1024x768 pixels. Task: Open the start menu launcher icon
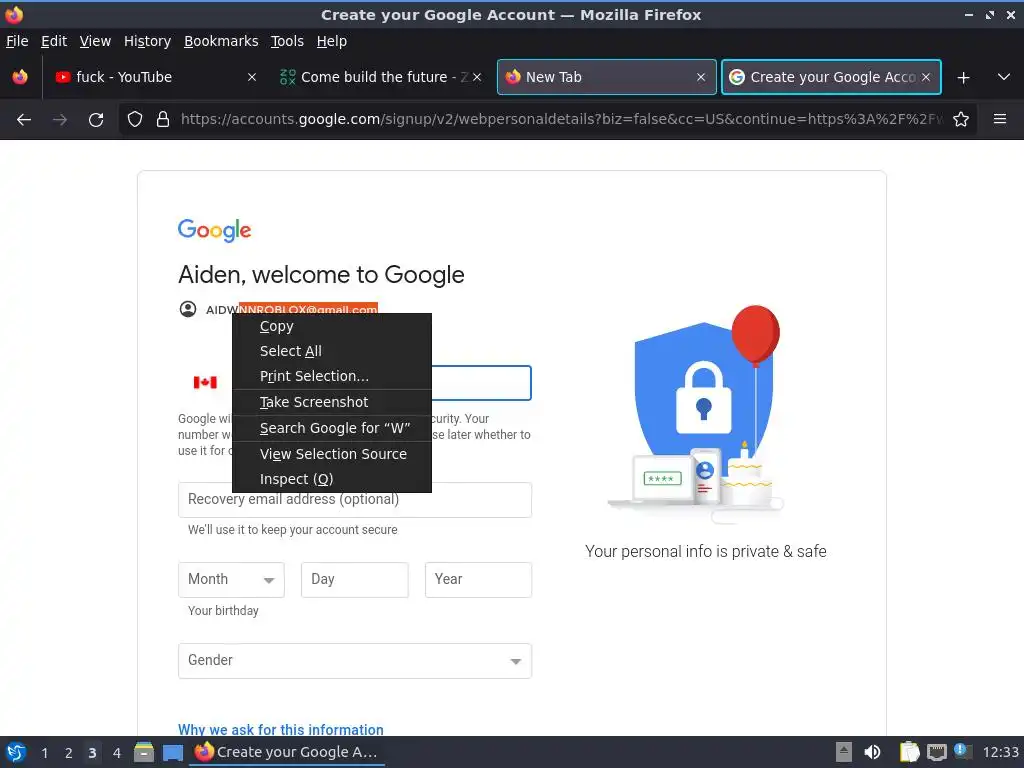[16, 752]
